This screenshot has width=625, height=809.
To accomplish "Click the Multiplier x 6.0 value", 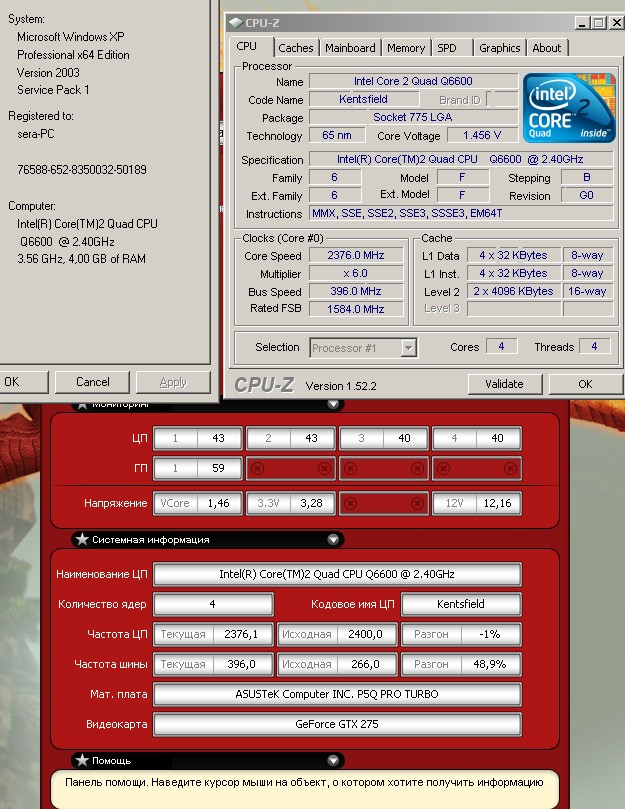I will (356, 273).
